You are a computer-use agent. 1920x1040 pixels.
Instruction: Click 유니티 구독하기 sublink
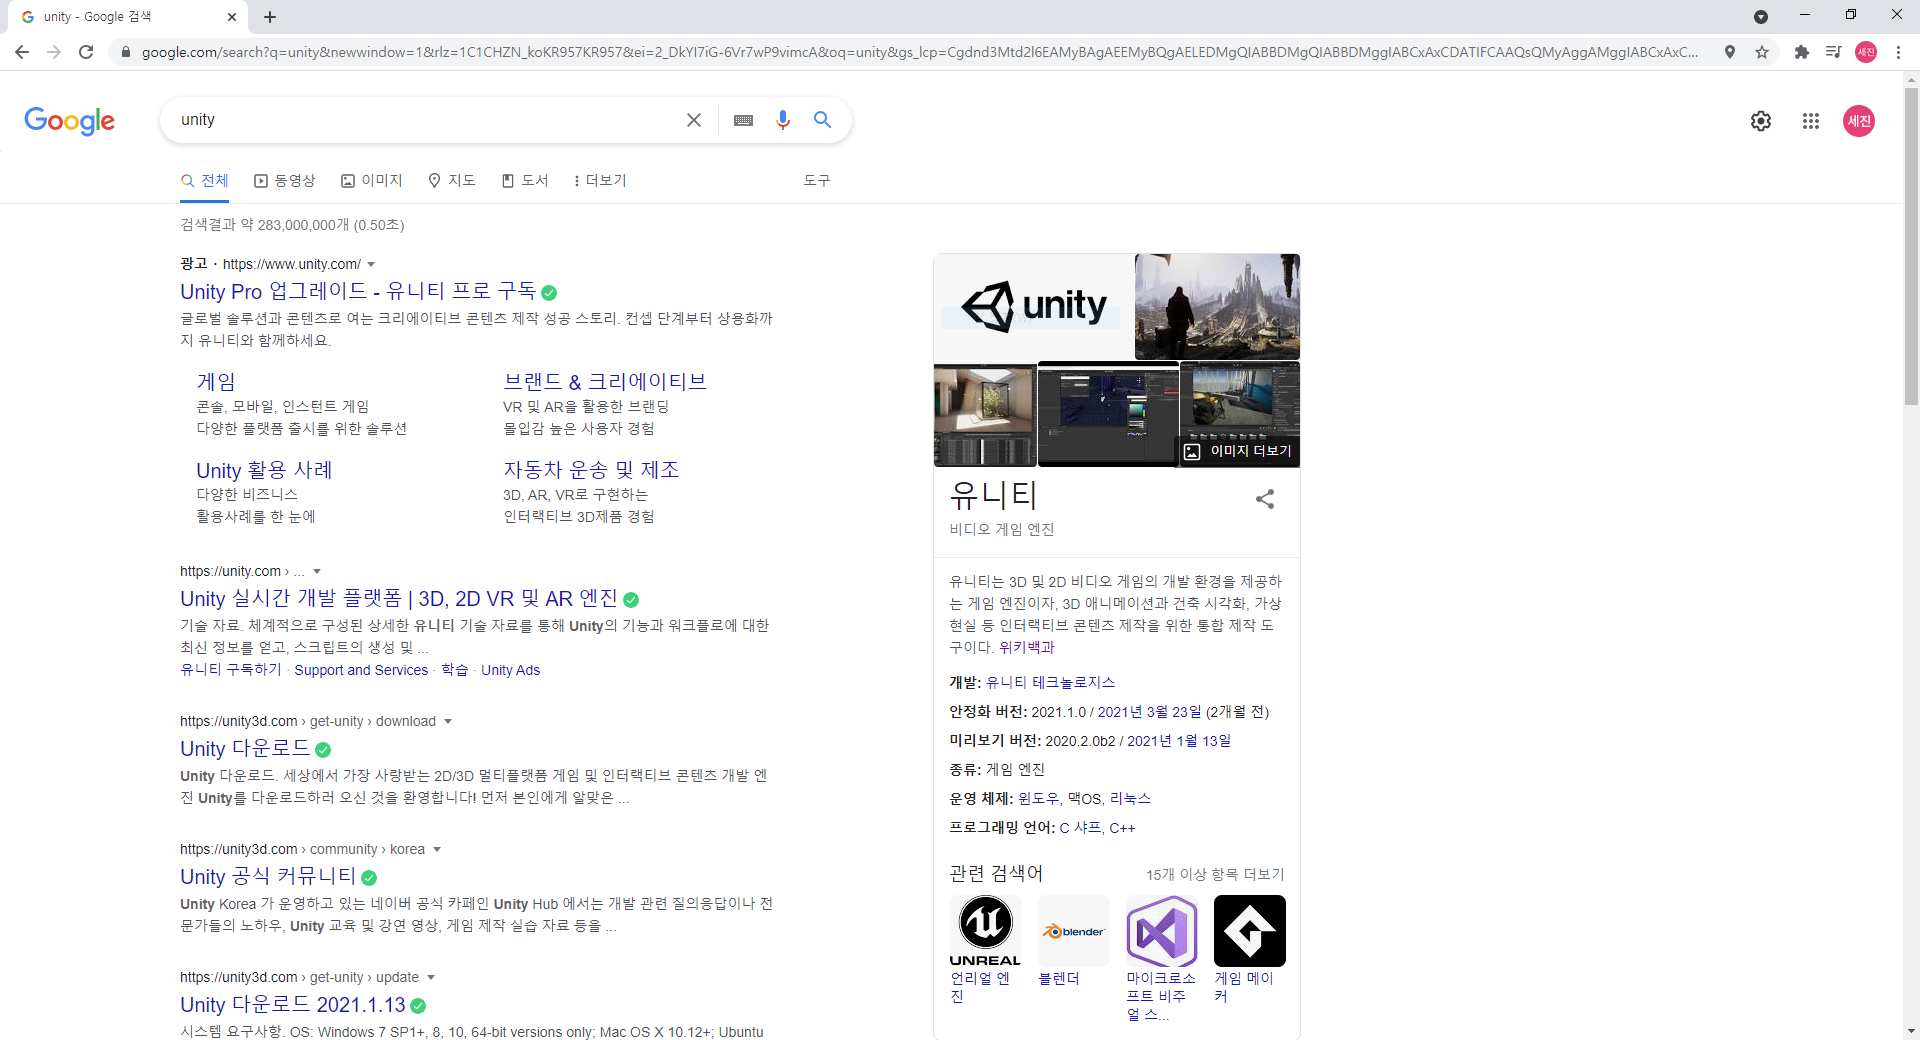(x=231, y=670)
